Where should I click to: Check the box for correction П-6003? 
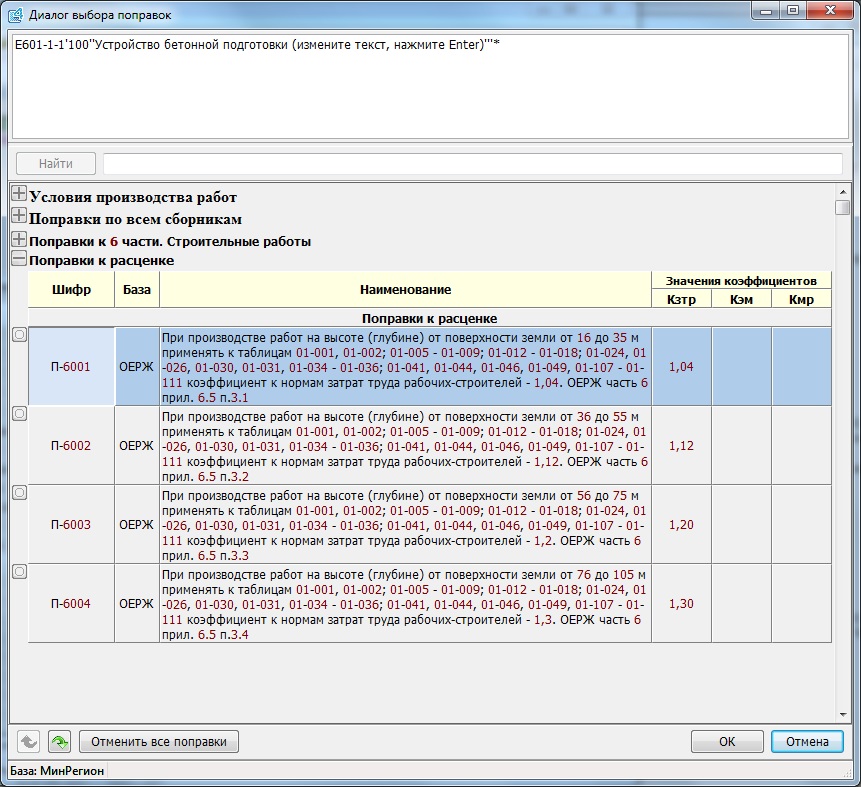[19, 492]
